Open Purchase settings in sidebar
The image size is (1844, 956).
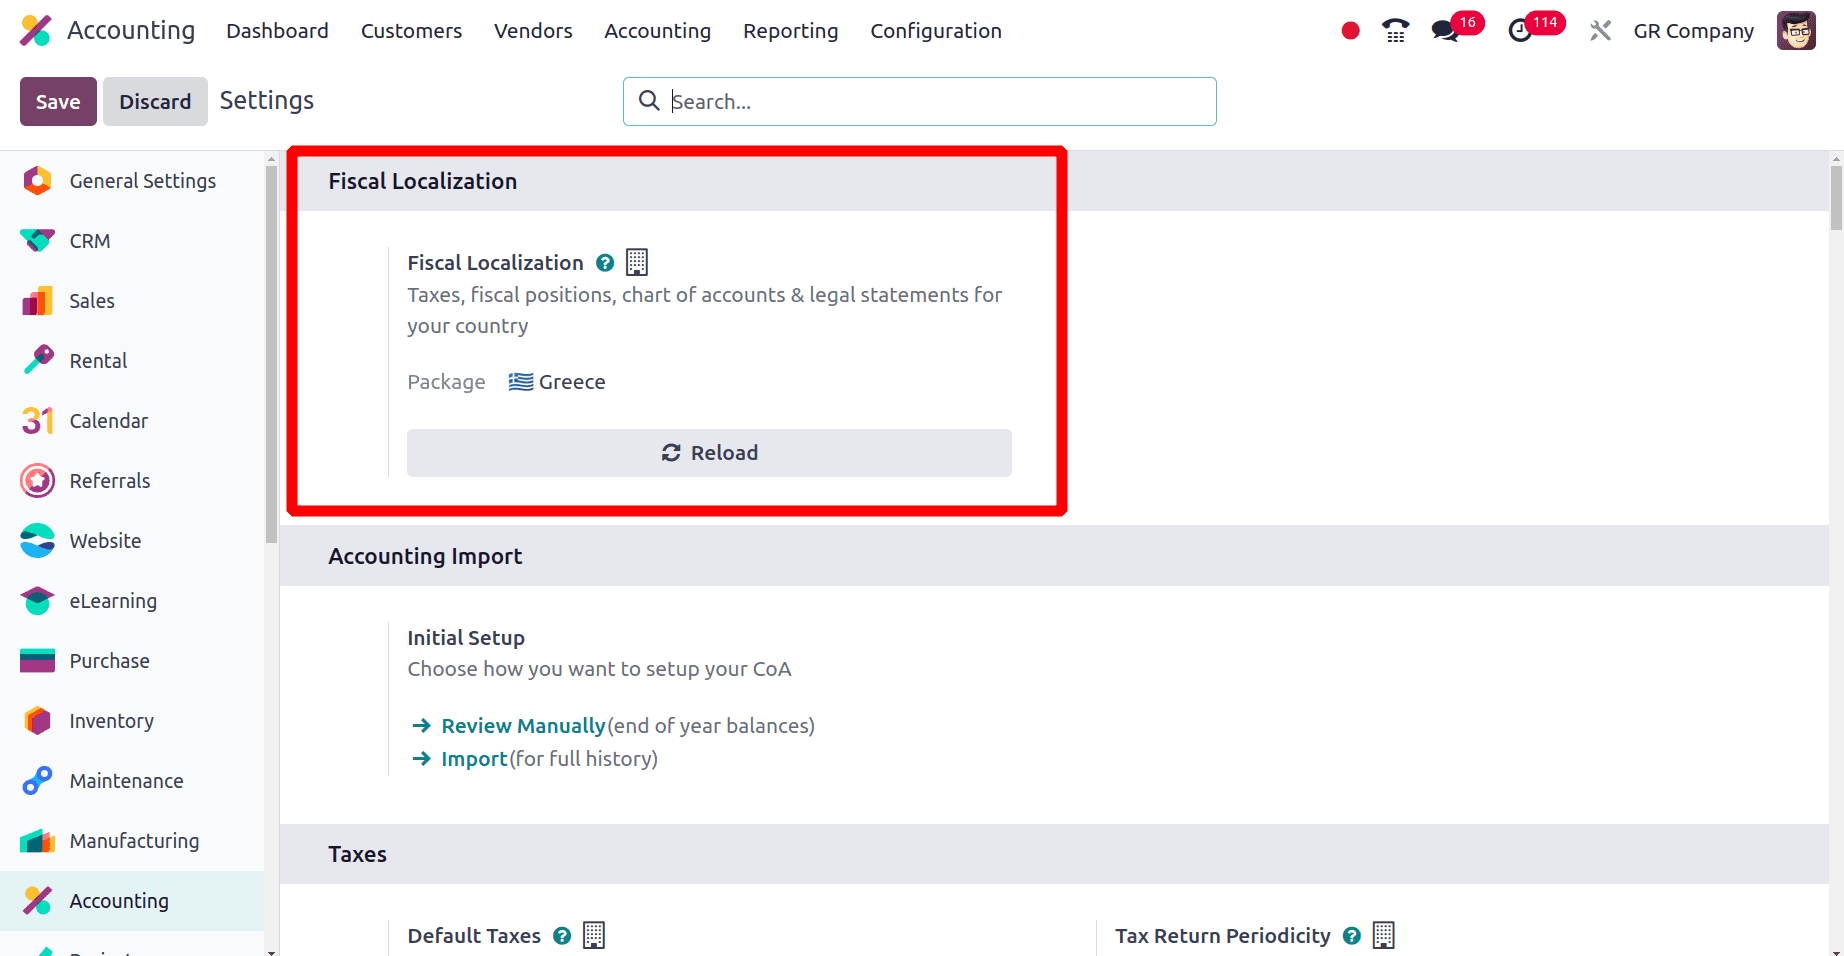[x=132, y=661]
